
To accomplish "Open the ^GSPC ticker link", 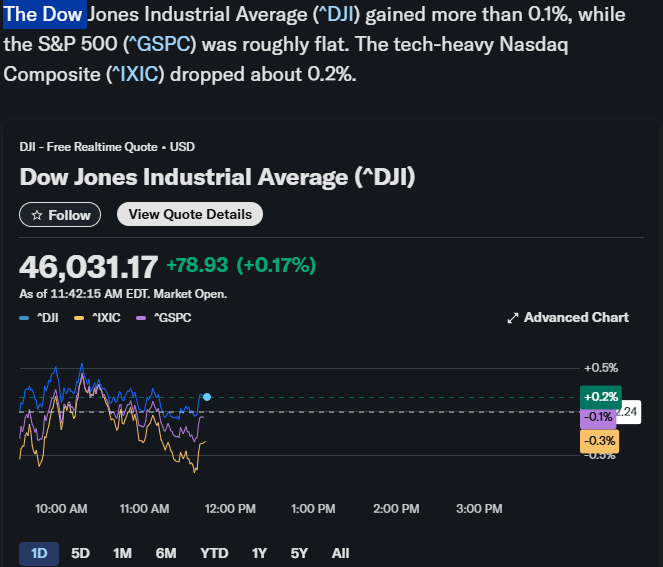I will tap(159, 44).
